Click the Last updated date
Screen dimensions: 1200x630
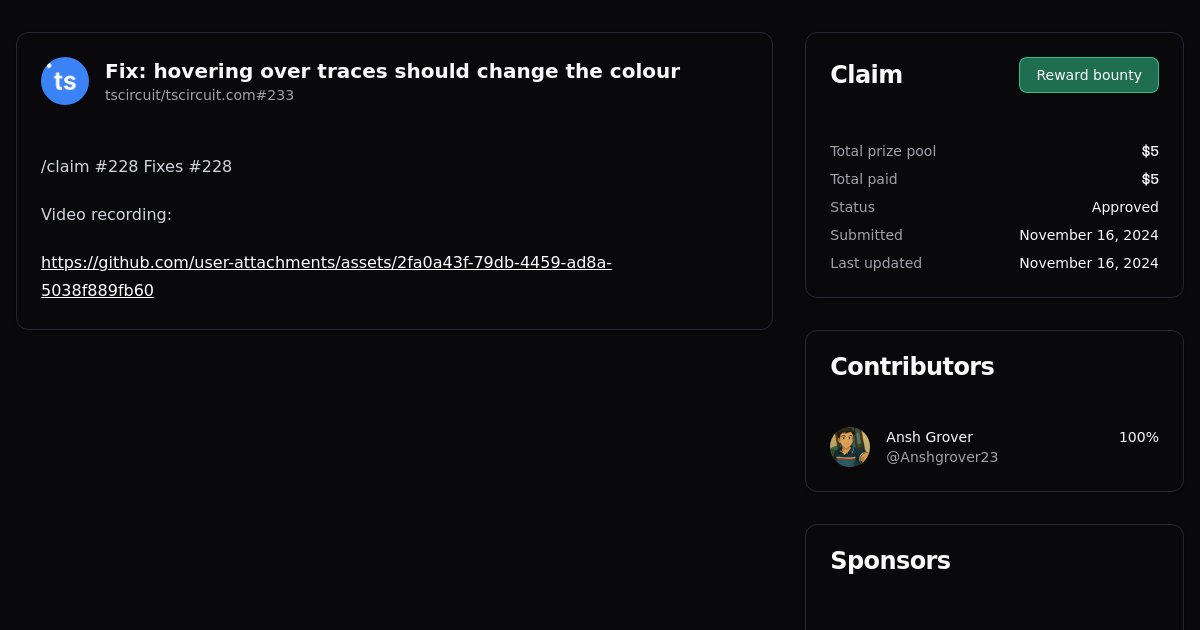tap(1088, 263)
